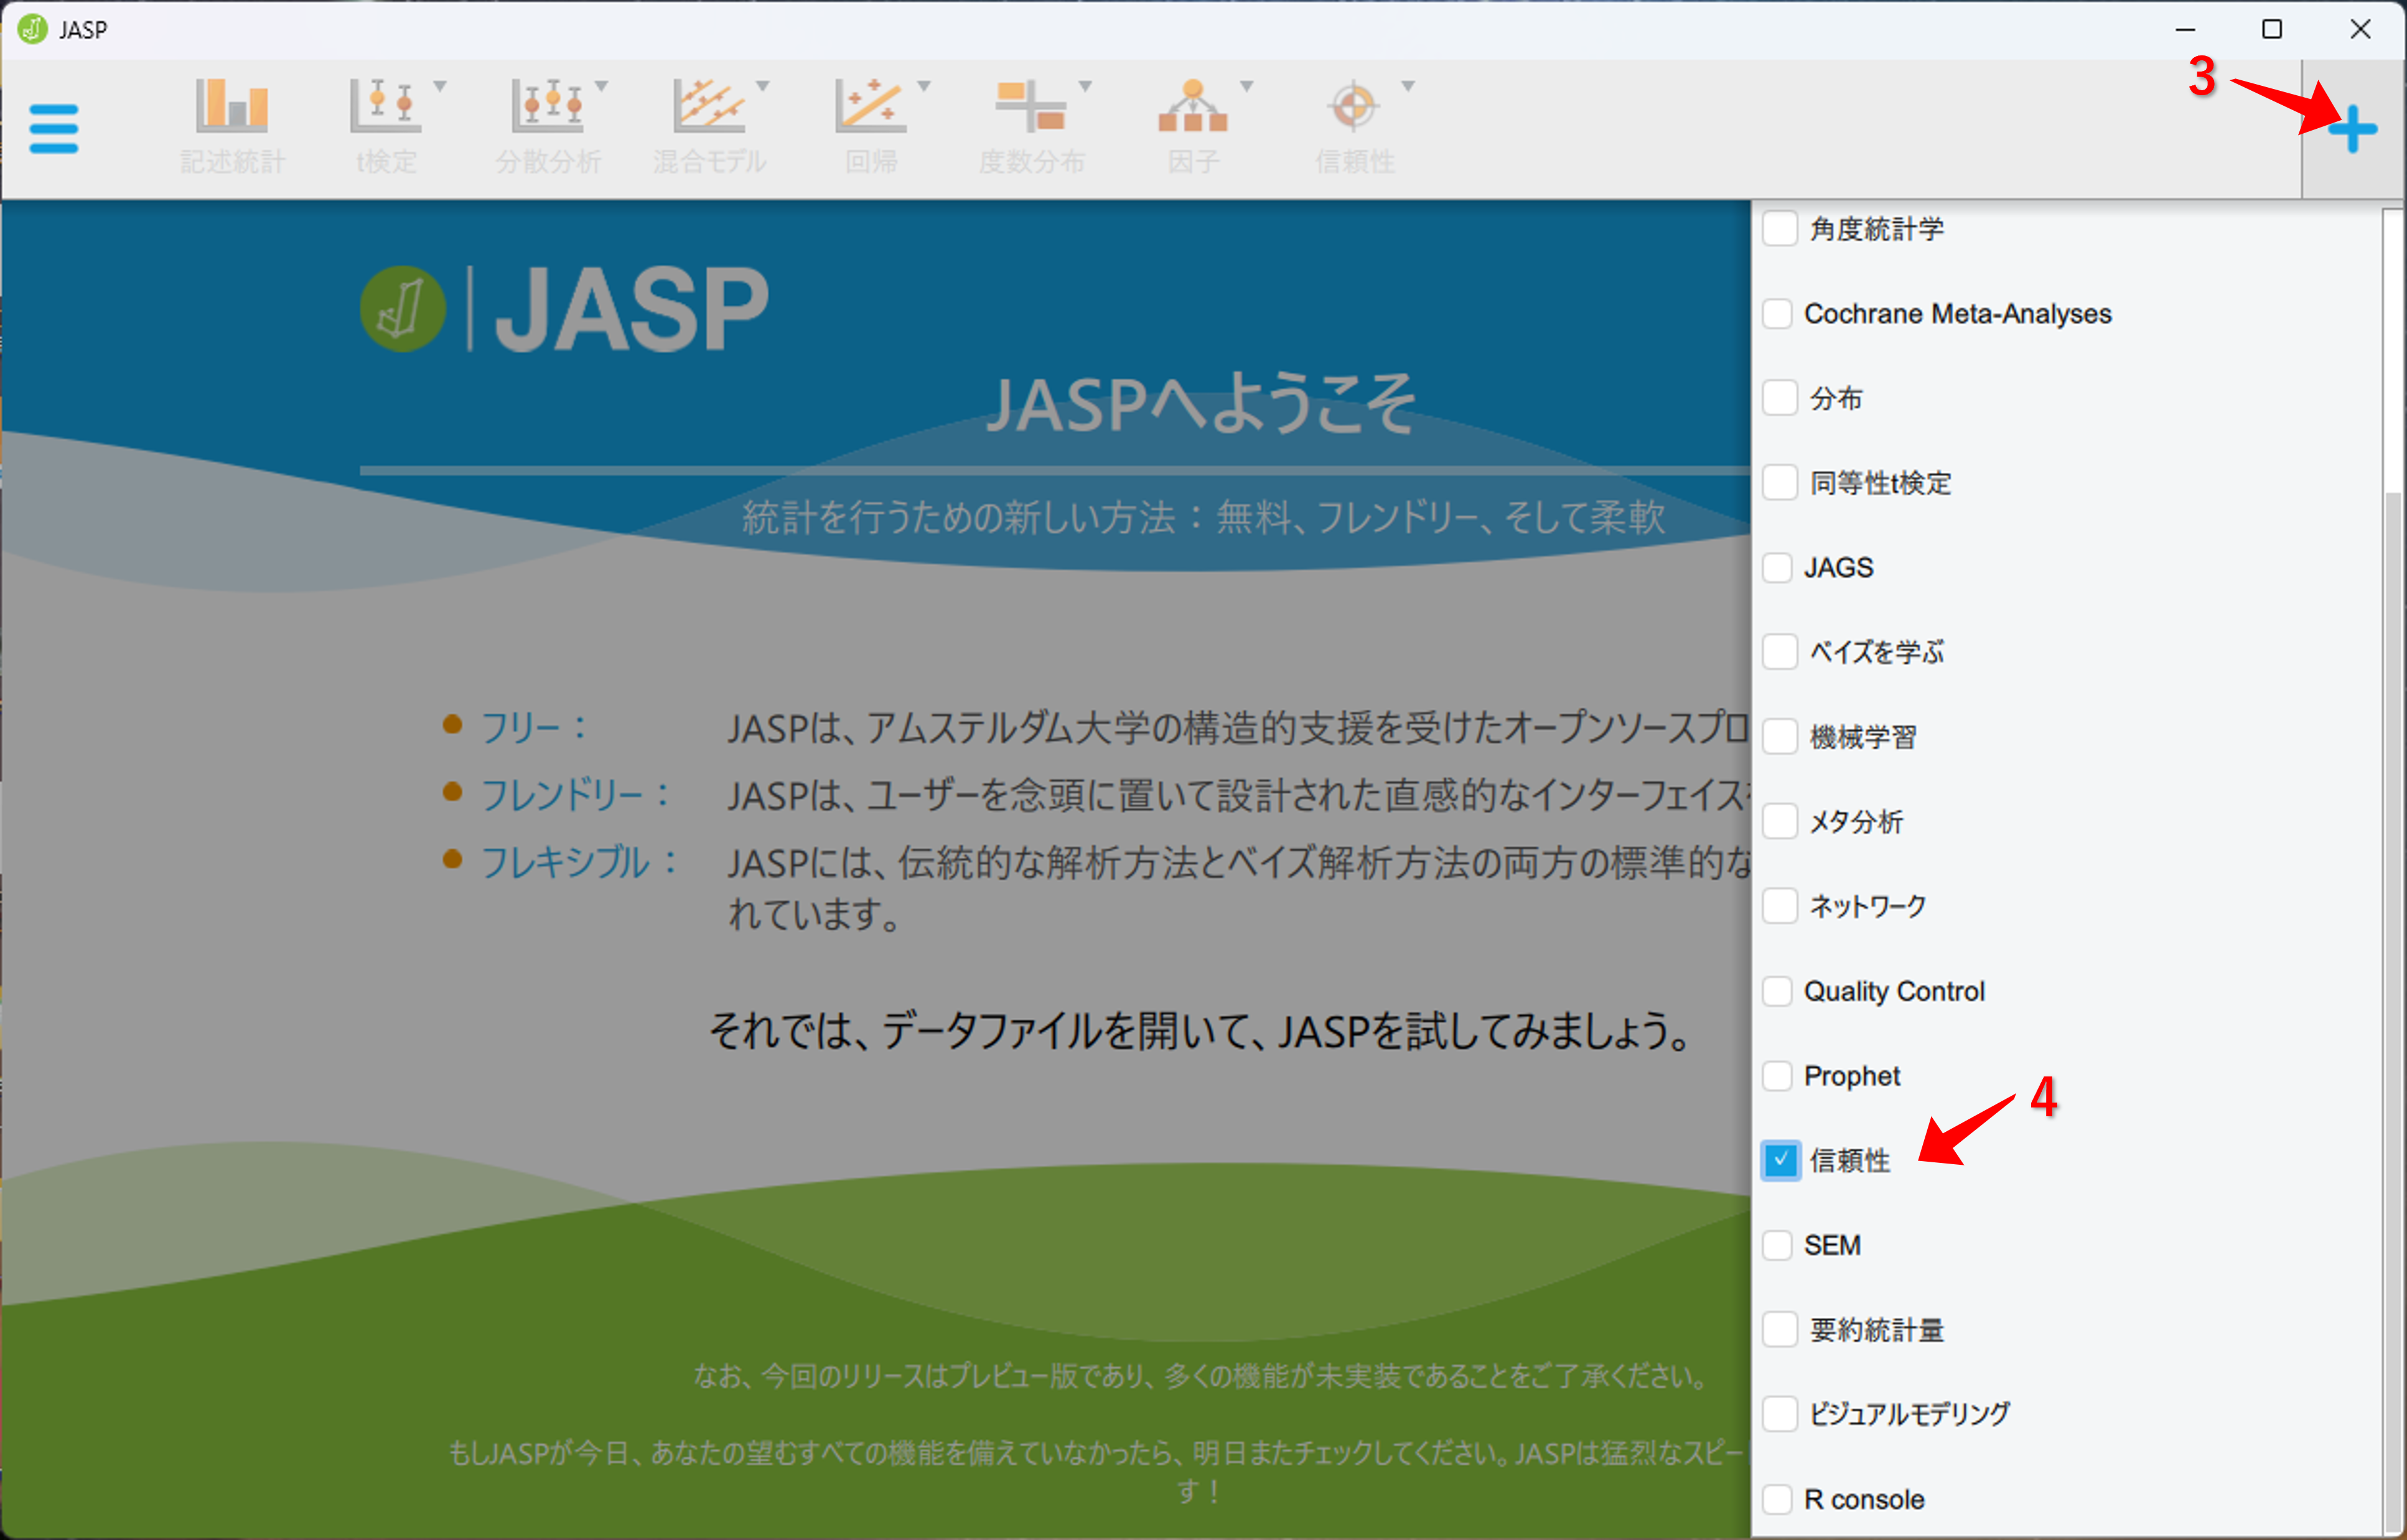
Task: Enable the 角度統計学 module checkbox
Action: click(1780, 228)
